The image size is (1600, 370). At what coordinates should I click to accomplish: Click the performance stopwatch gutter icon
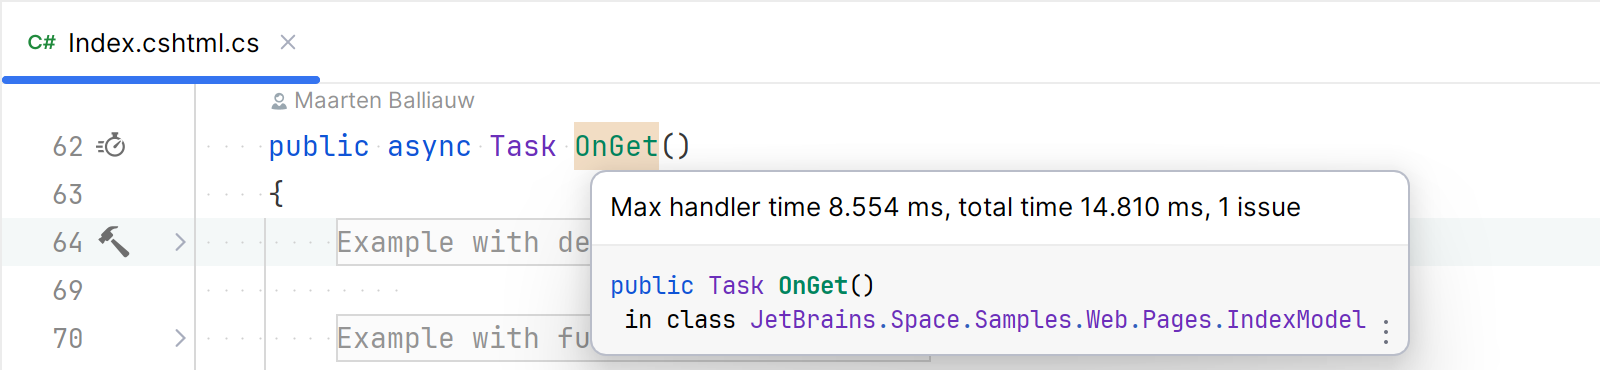click(x=111, y=146)
